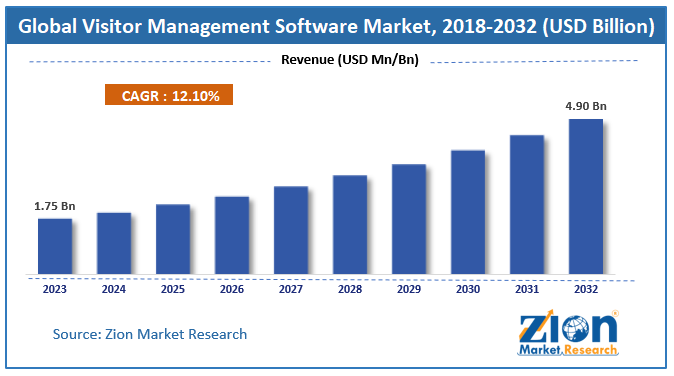Select the 2031 bar in the chart
Screen dimensions: 674x376
527,205
